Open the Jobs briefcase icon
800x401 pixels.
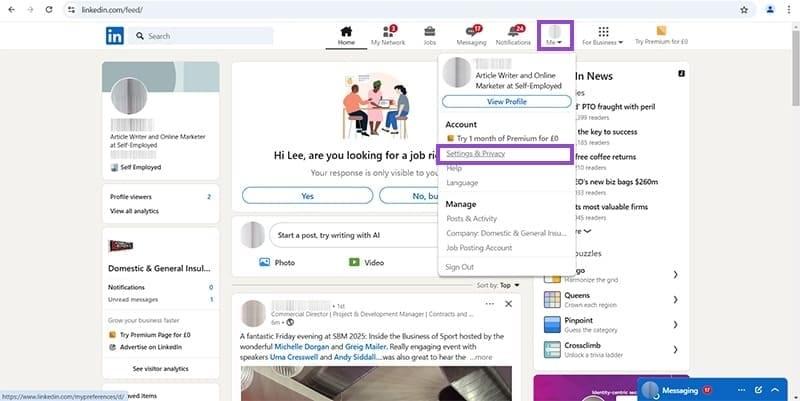pos(430,36)
